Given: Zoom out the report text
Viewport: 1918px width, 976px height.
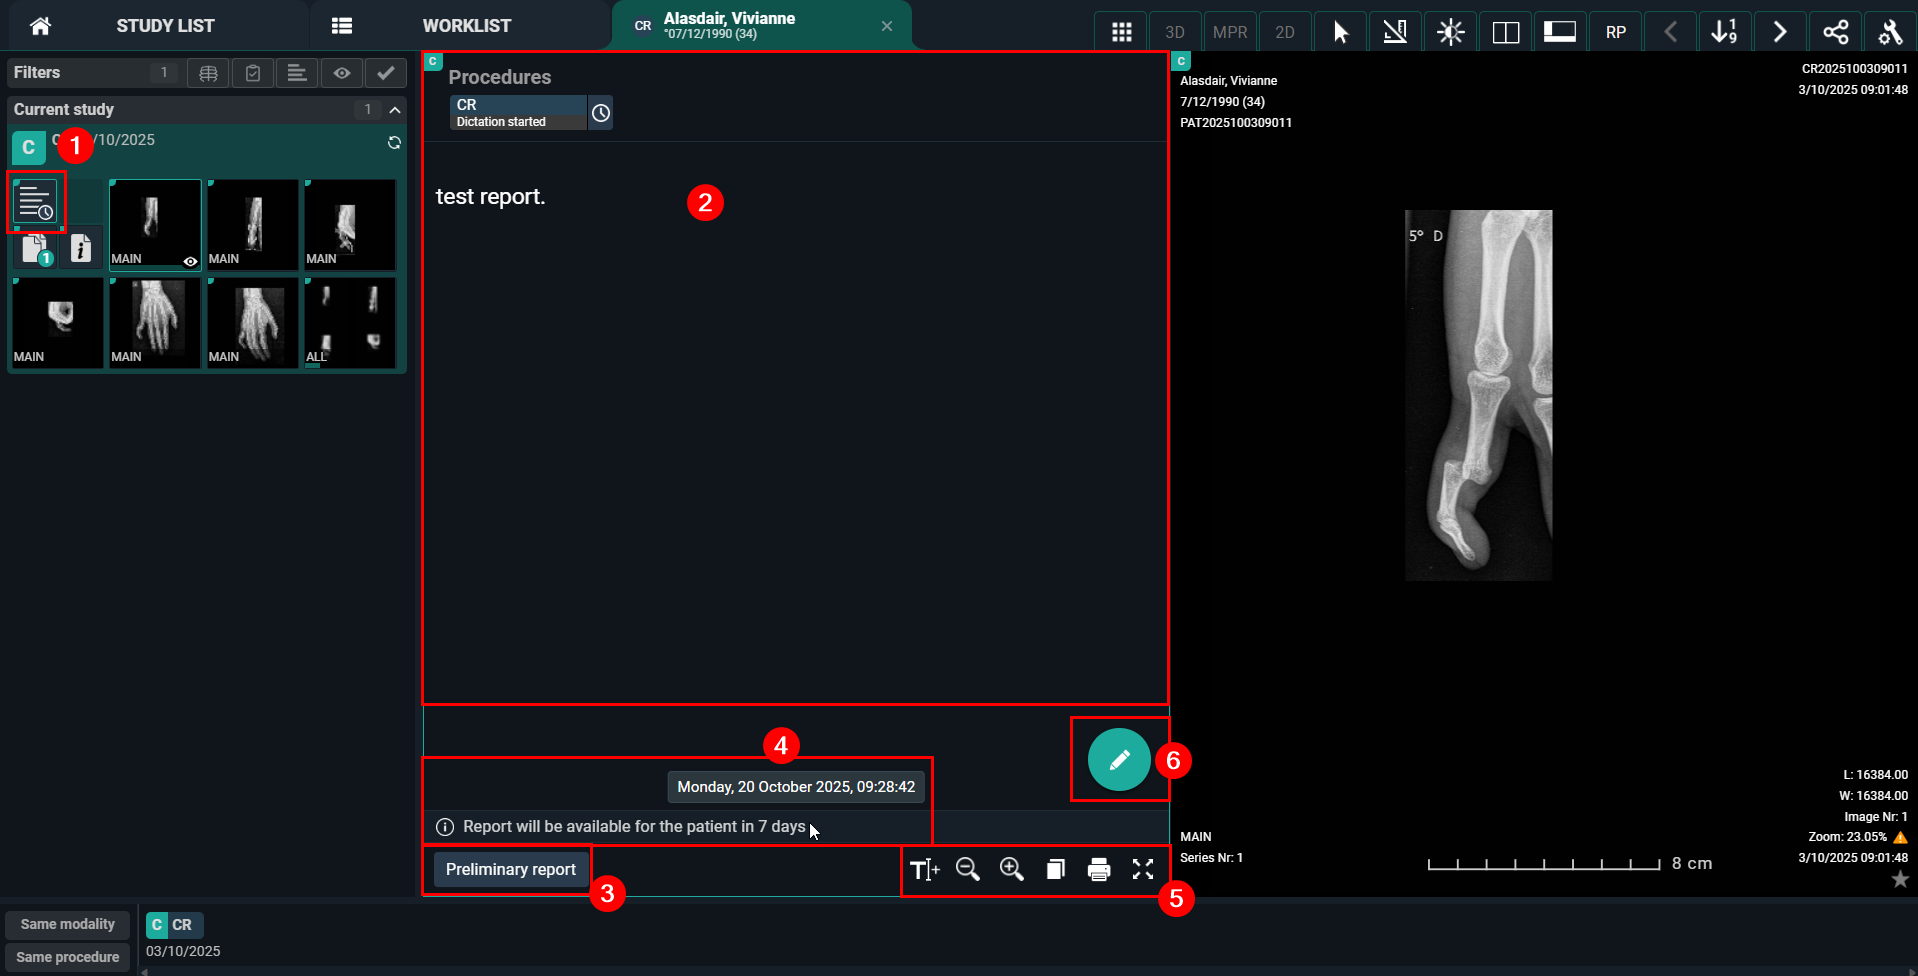Looking at the screenshot, I should [x=967, y=869].
